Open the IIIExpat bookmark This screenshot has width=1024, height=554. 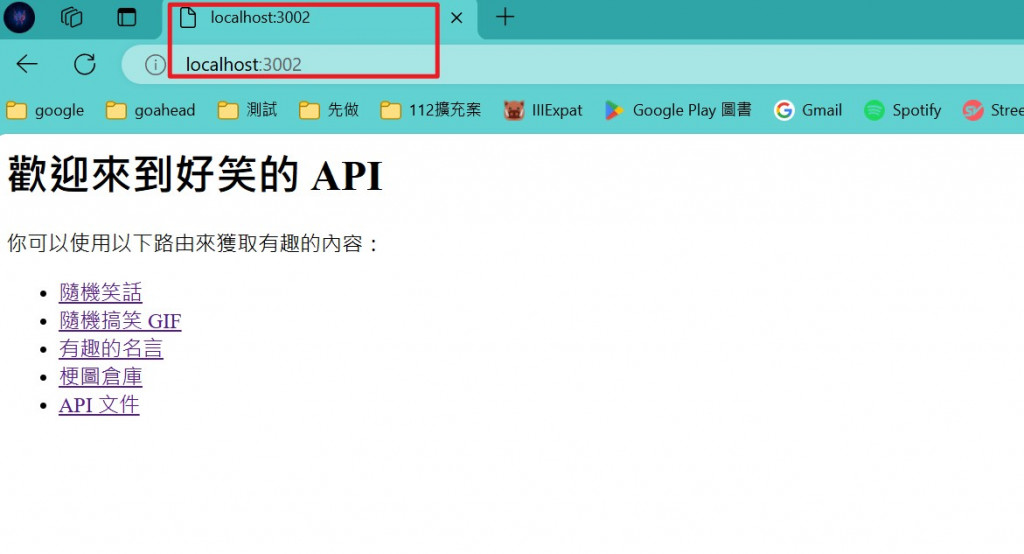pyautogui.click(x=543, y=110)
